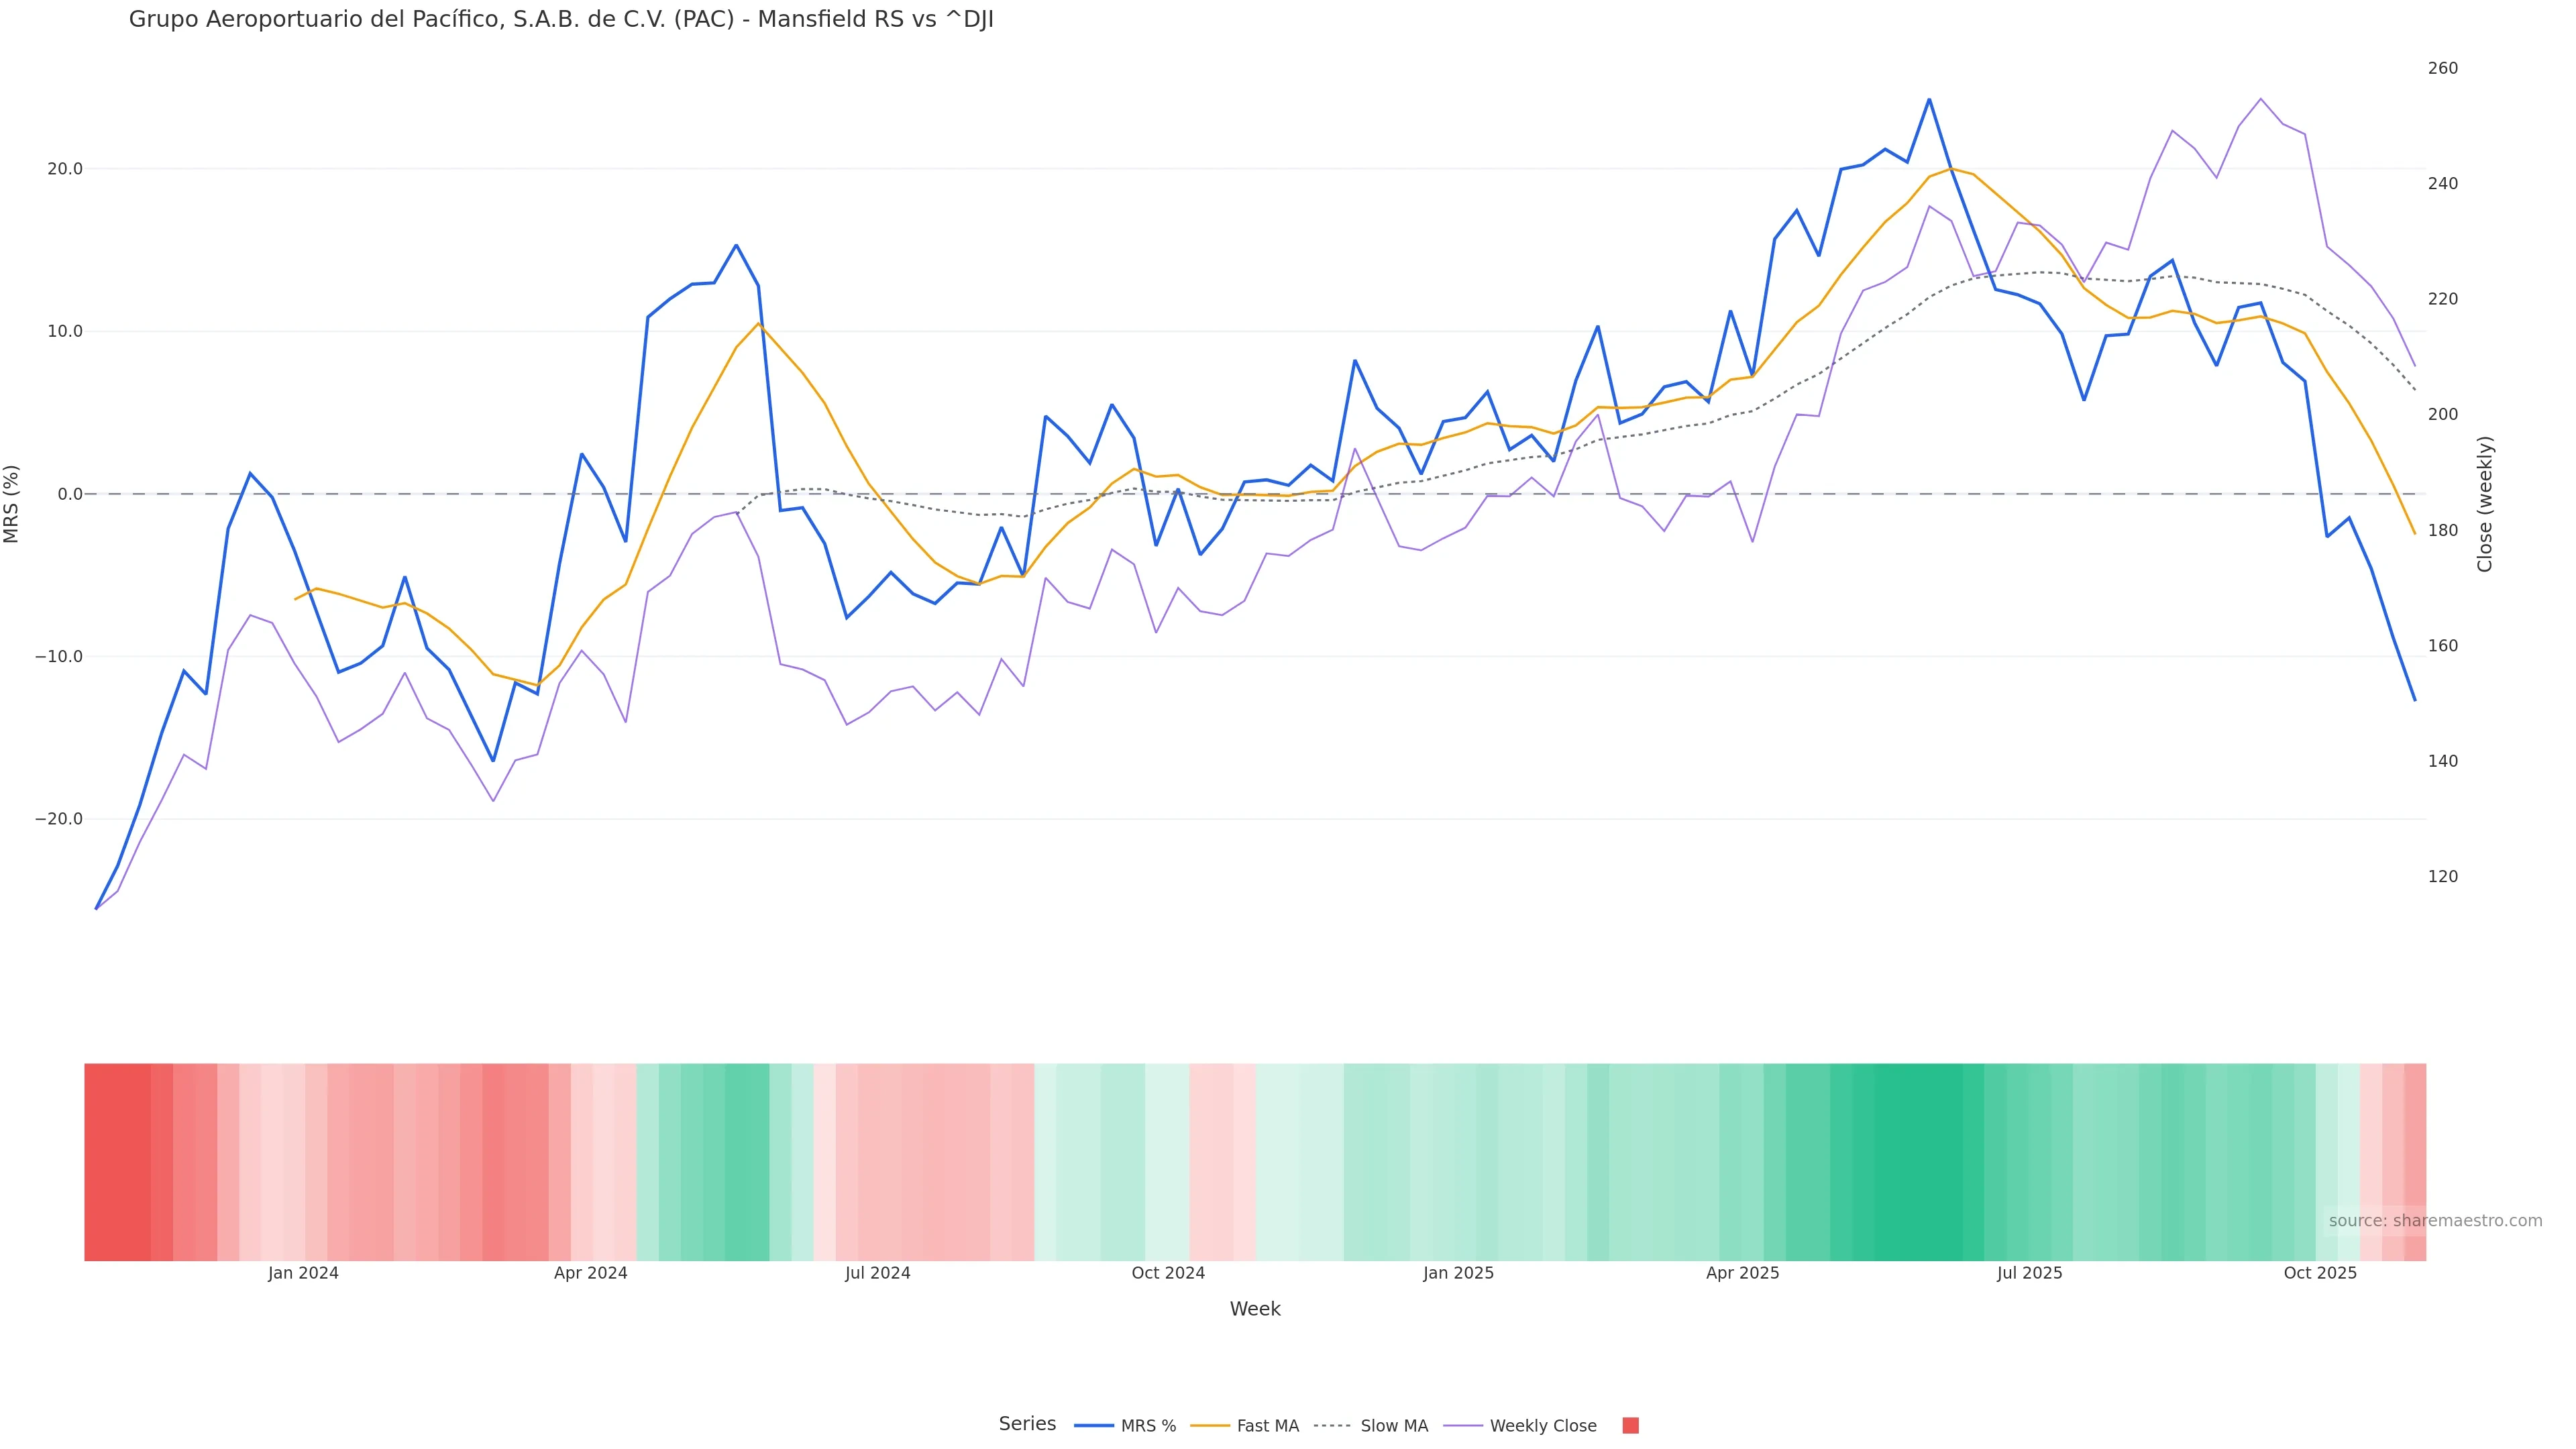
Task: Click the red square legend swatch
Action: pos(1630,1426)
